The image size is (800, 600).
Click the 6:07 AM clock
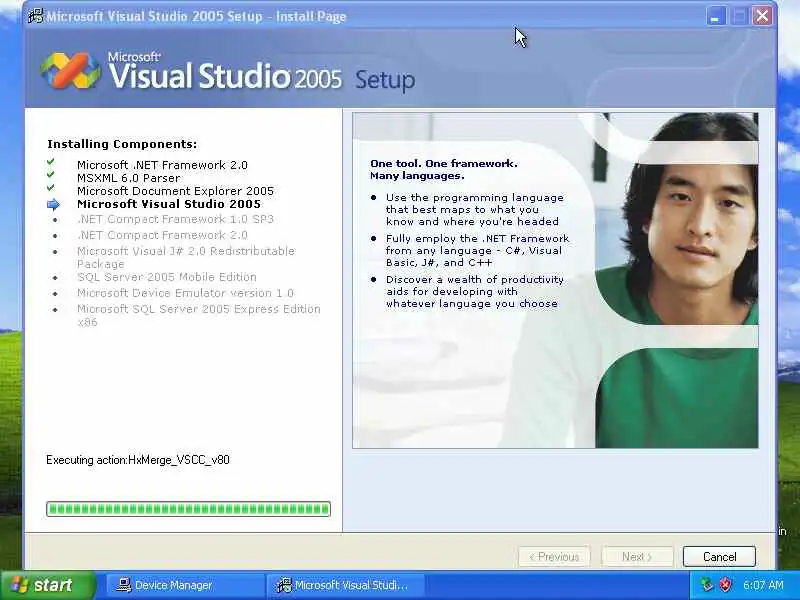(x=763, y=585)
